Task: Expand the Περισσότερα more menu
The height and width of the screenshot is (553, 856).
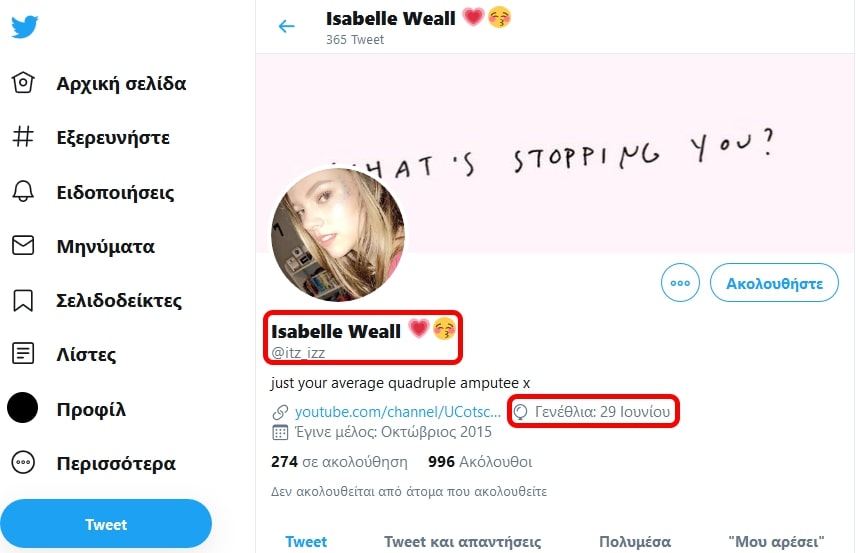Action: 23,462
